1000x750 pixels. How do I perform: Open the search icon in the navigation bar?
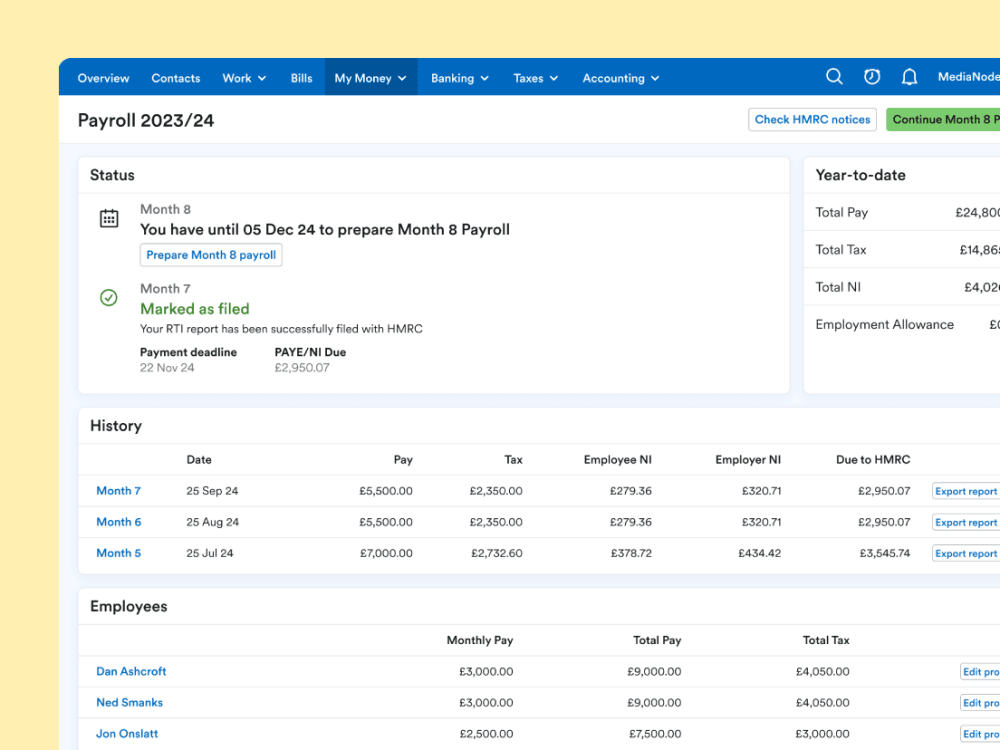coord(835,76)
